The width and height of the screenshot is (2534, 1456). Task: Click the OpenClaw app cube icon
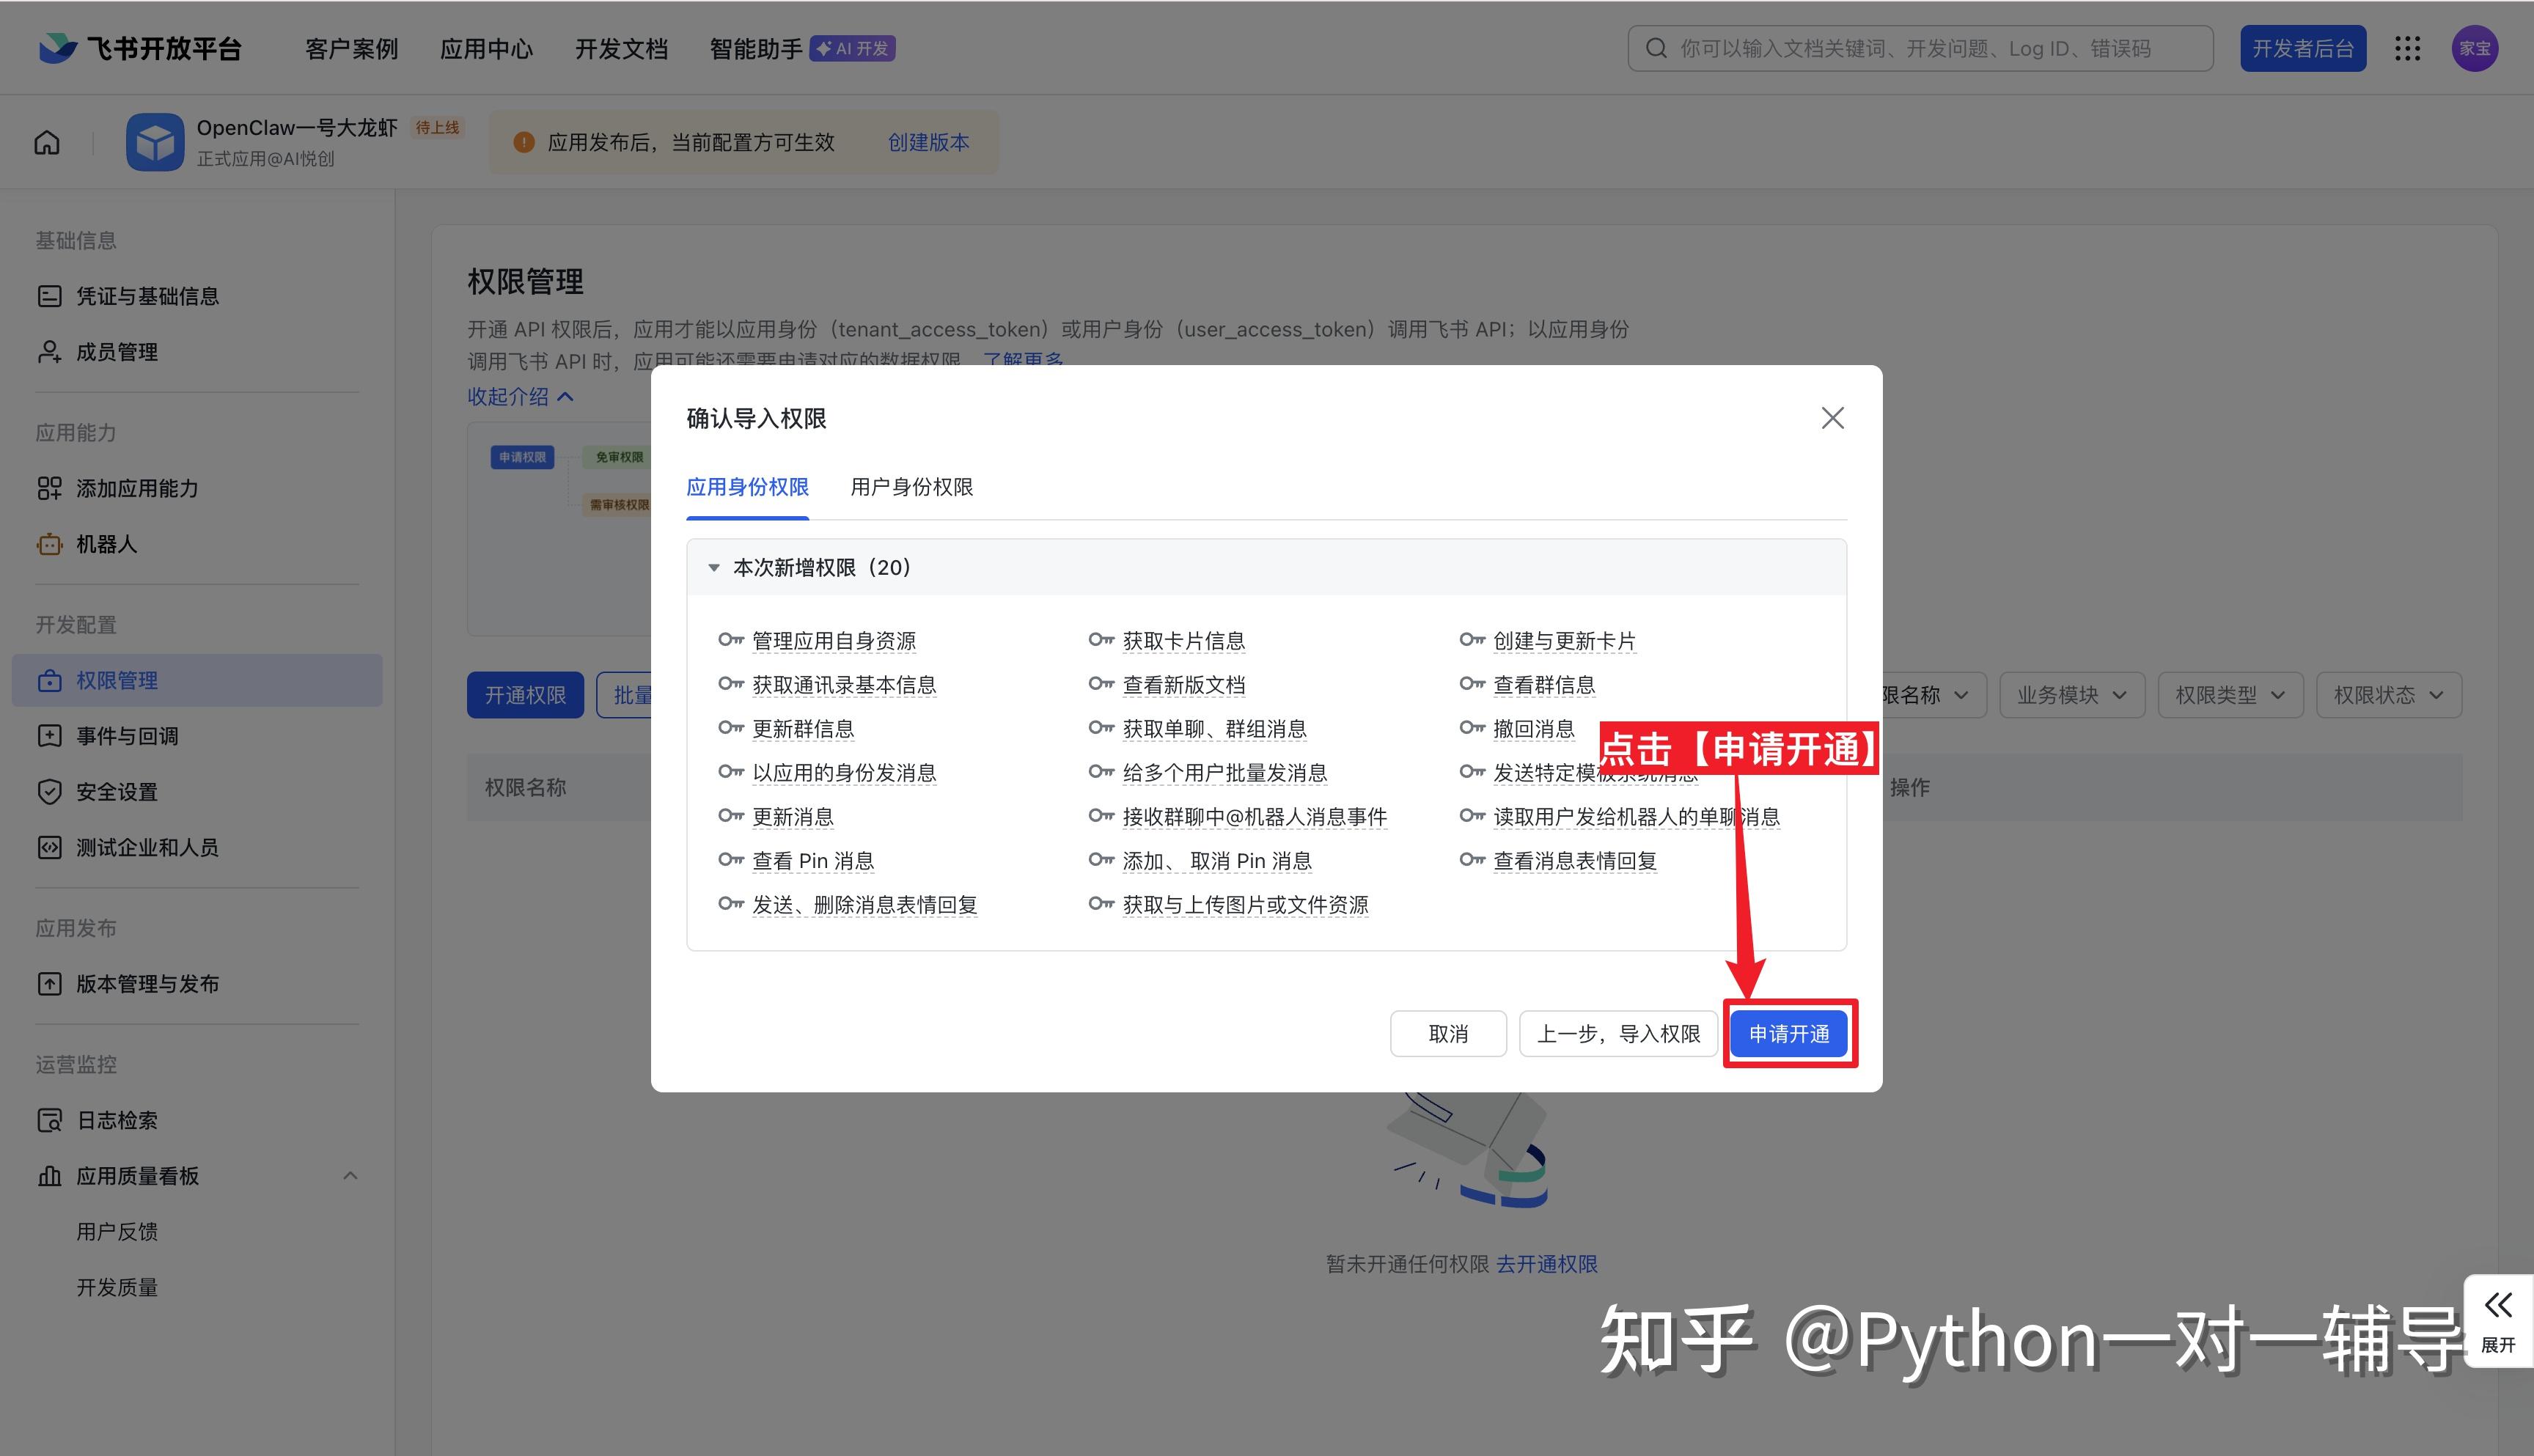155,142
